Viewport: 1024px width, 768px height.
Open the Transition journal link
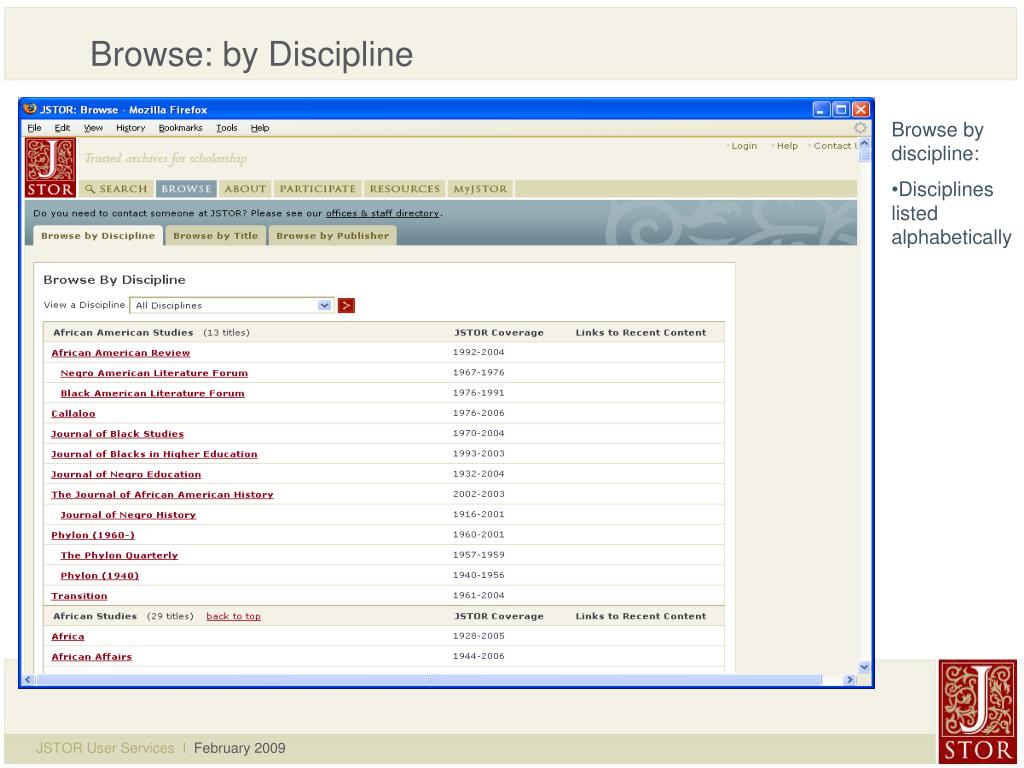pyautogui.click(x=79, y=596)
